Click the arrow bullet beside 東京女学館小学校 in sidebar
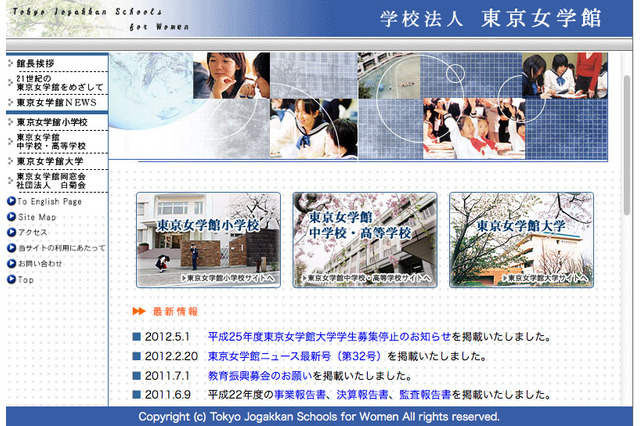Screen dimensions: 640x426 click(x=10, y=122)
